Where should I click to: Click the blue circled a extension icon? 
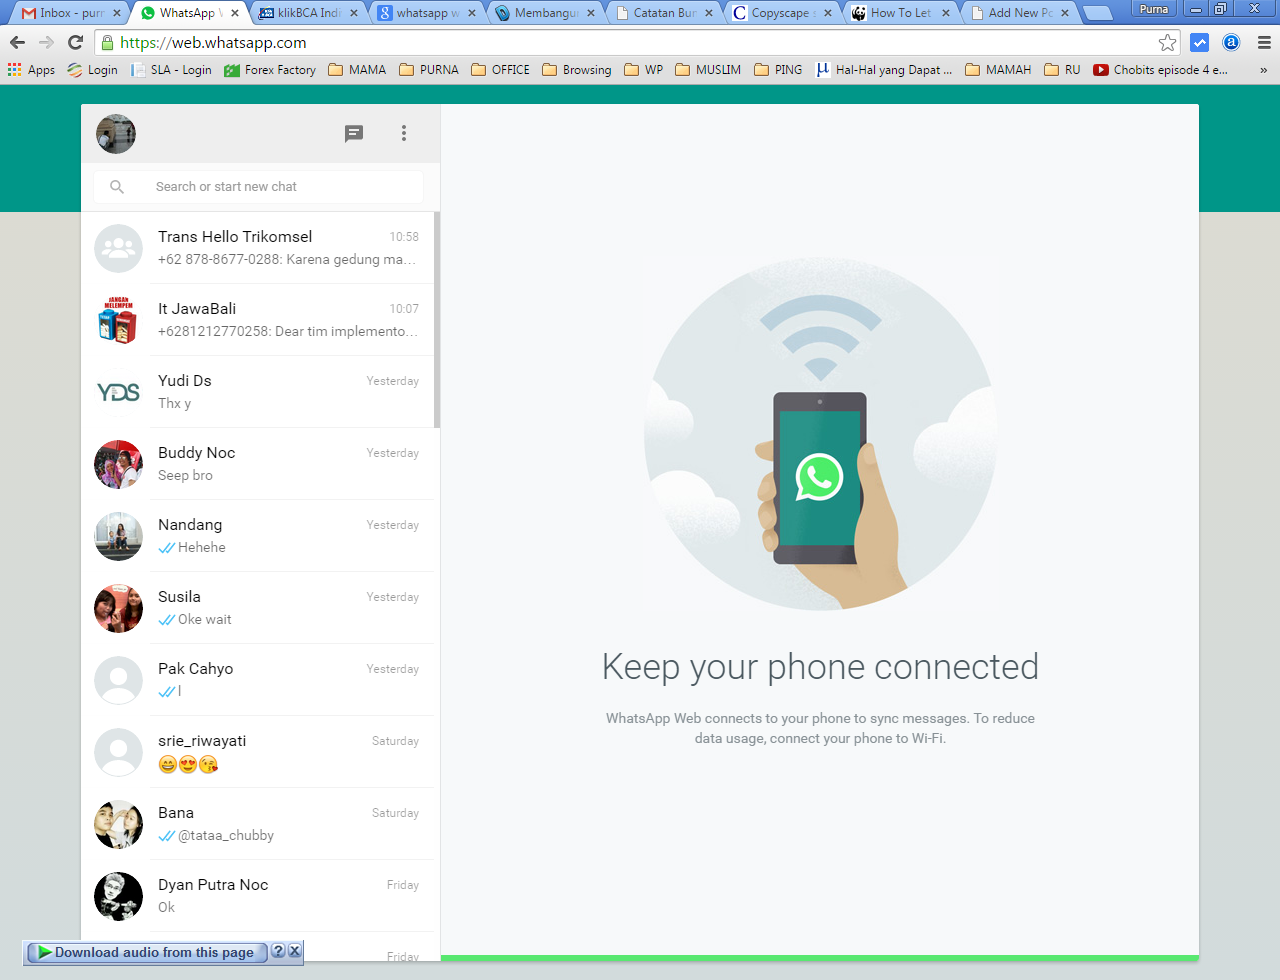pyautogui.click(x=1232, y=43)
